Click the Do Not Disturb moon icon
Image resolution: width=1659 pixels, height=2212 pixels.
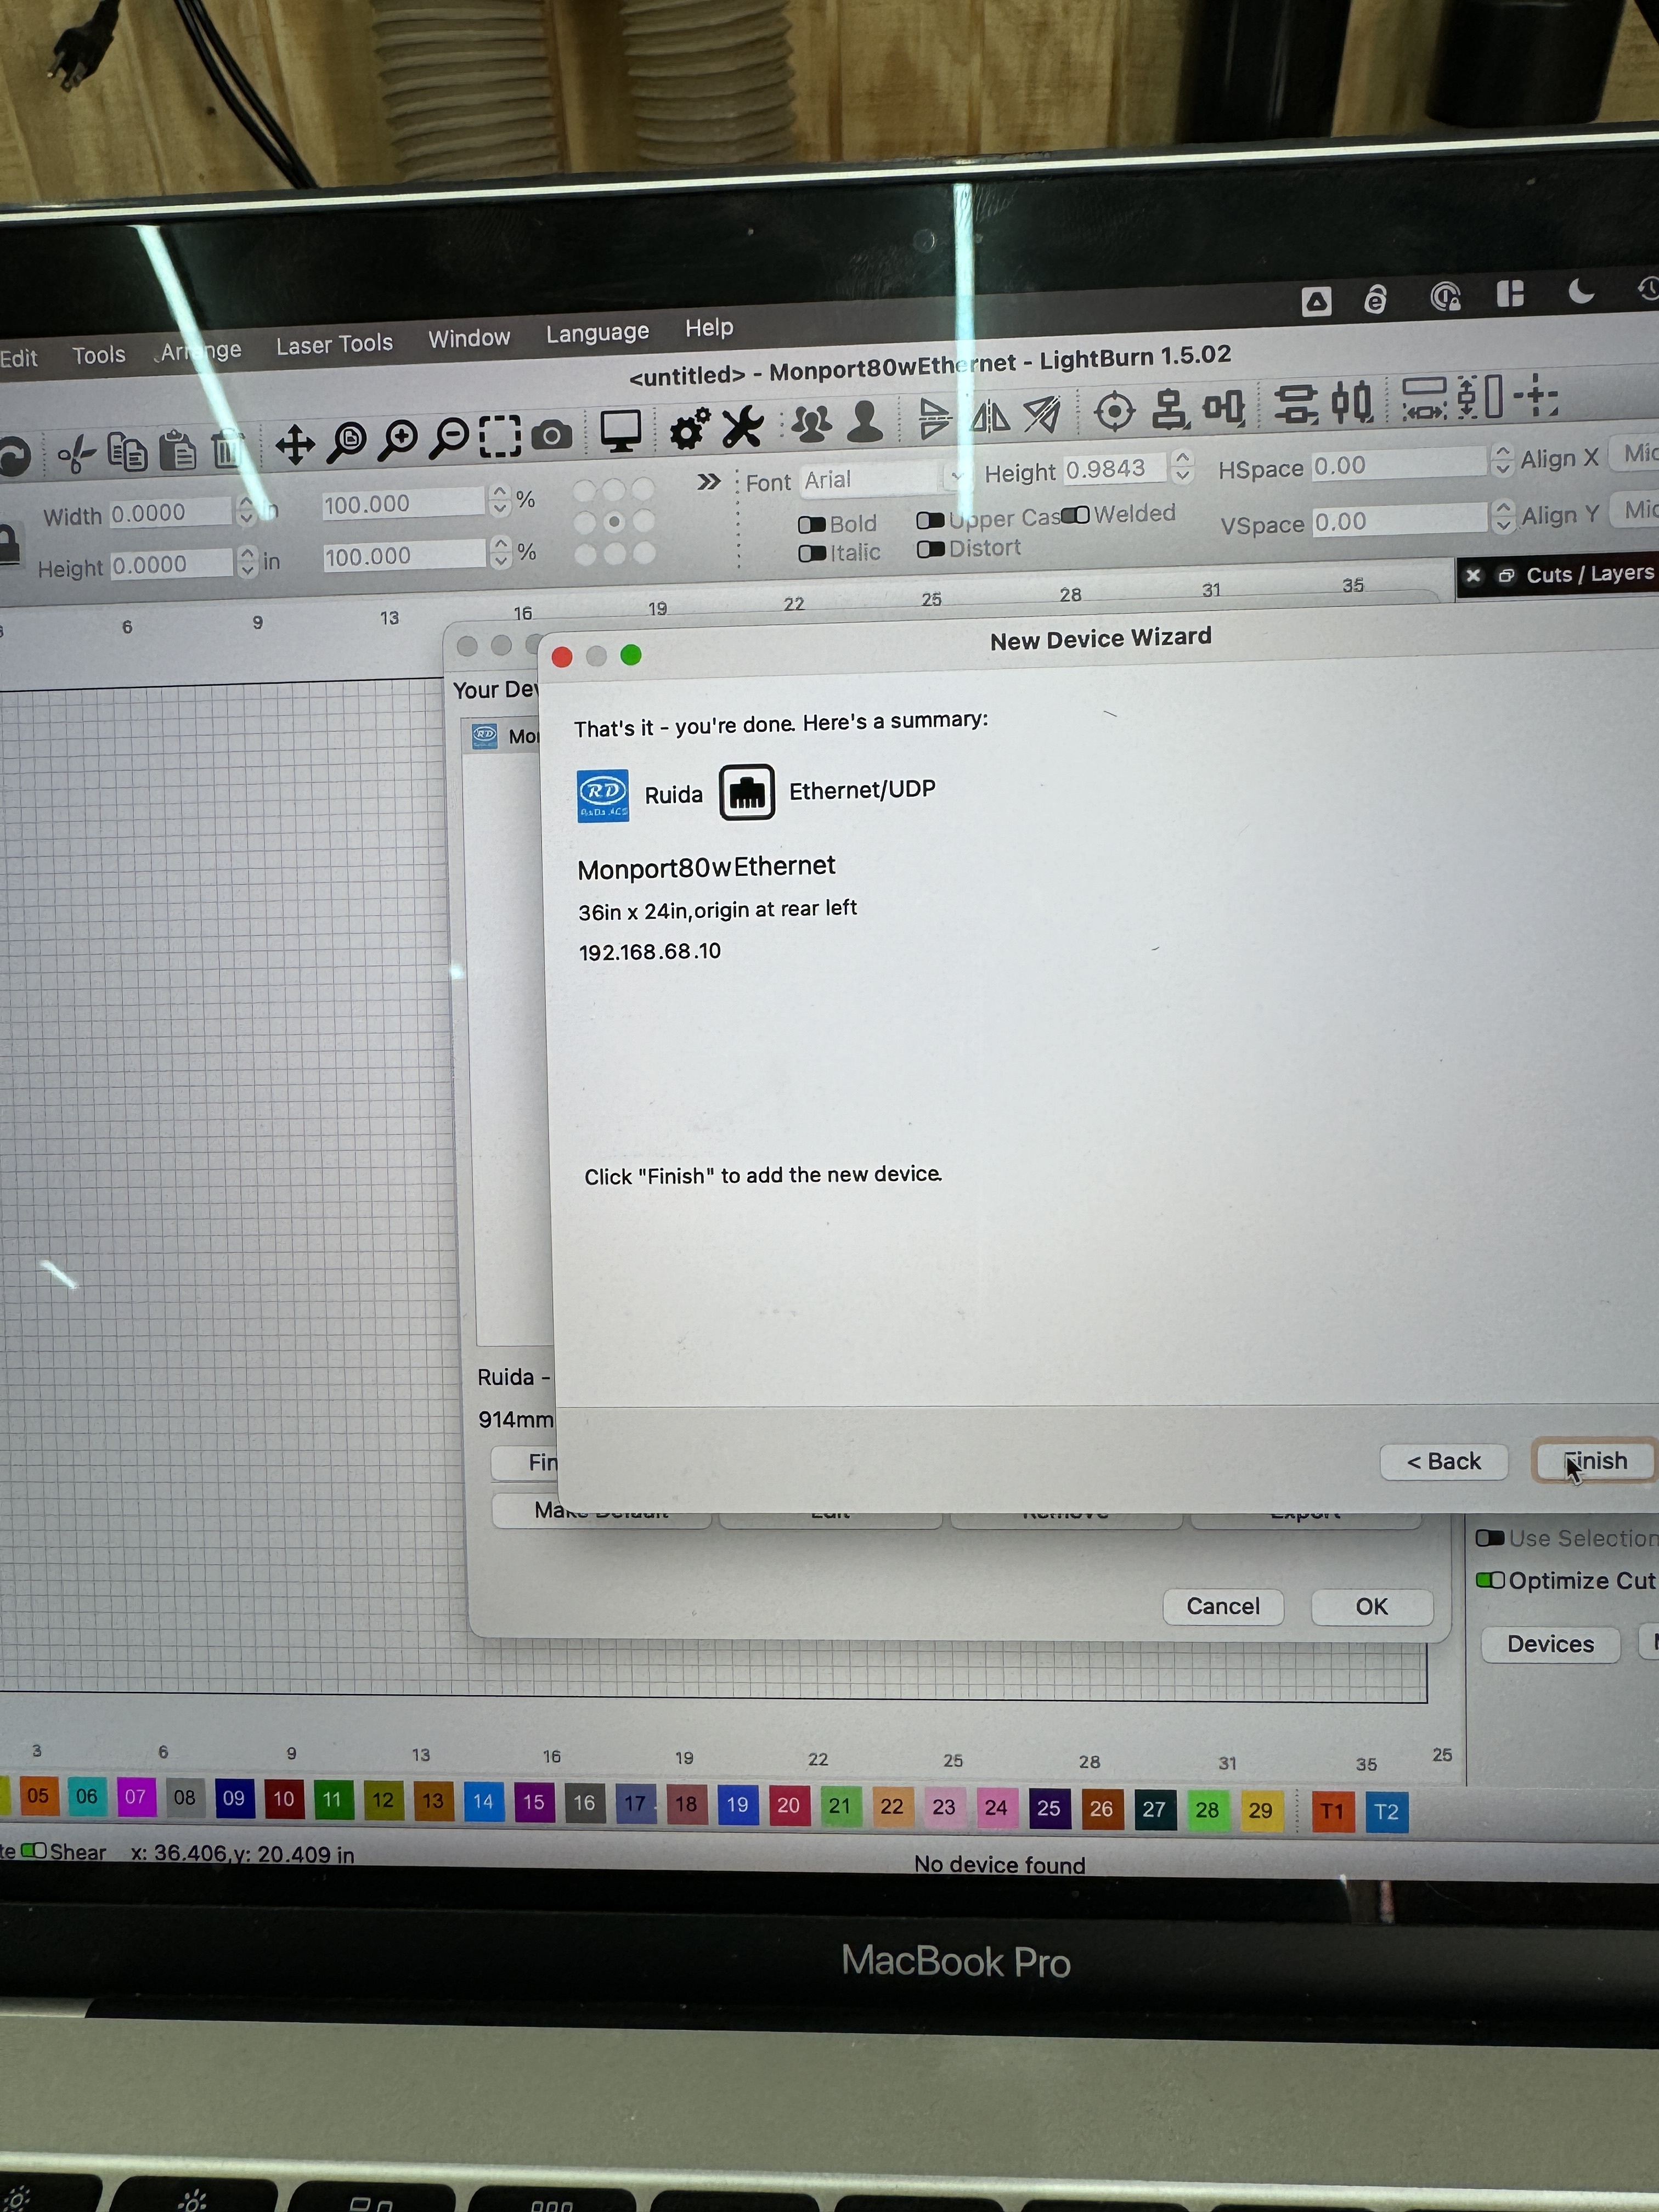pos(1581,292)
